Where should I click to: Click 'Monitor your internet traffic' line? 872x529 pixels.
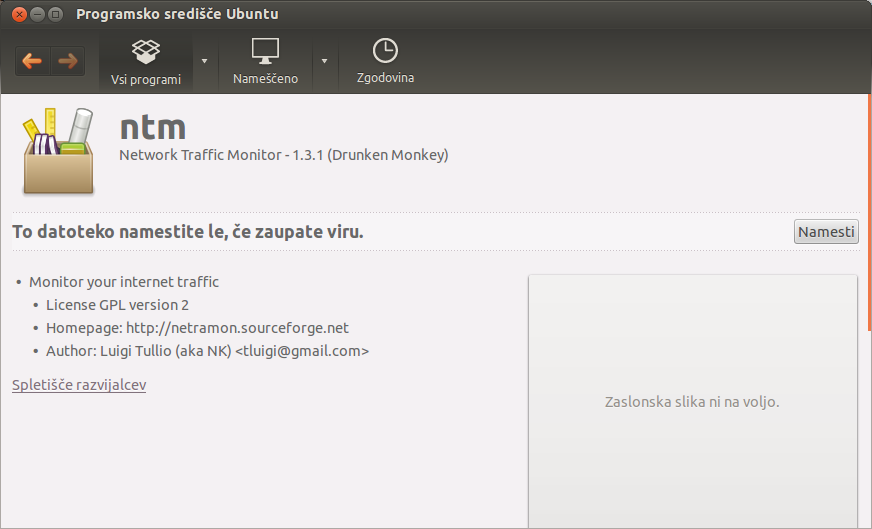(124, 282)
